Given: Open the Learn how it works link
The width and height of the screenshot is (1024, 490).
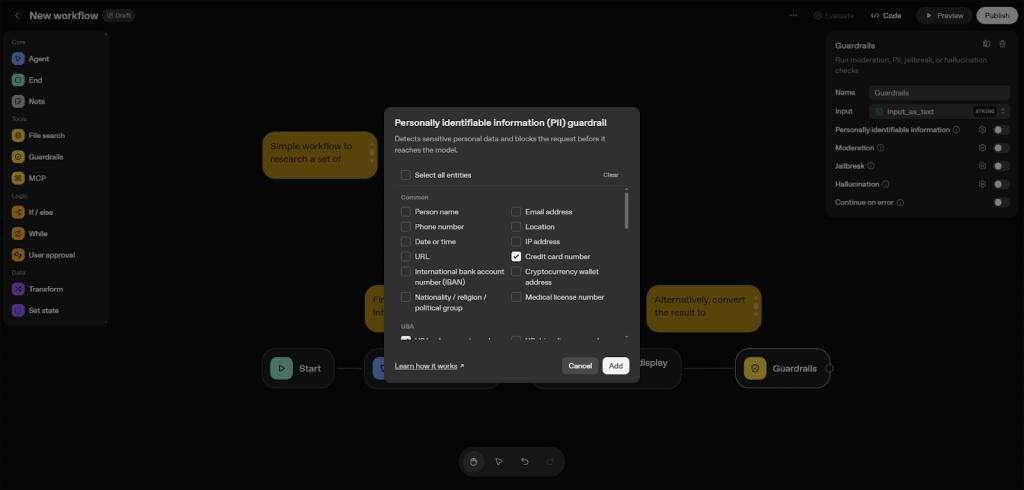Looking at the screenshot, I should (429, 366).
